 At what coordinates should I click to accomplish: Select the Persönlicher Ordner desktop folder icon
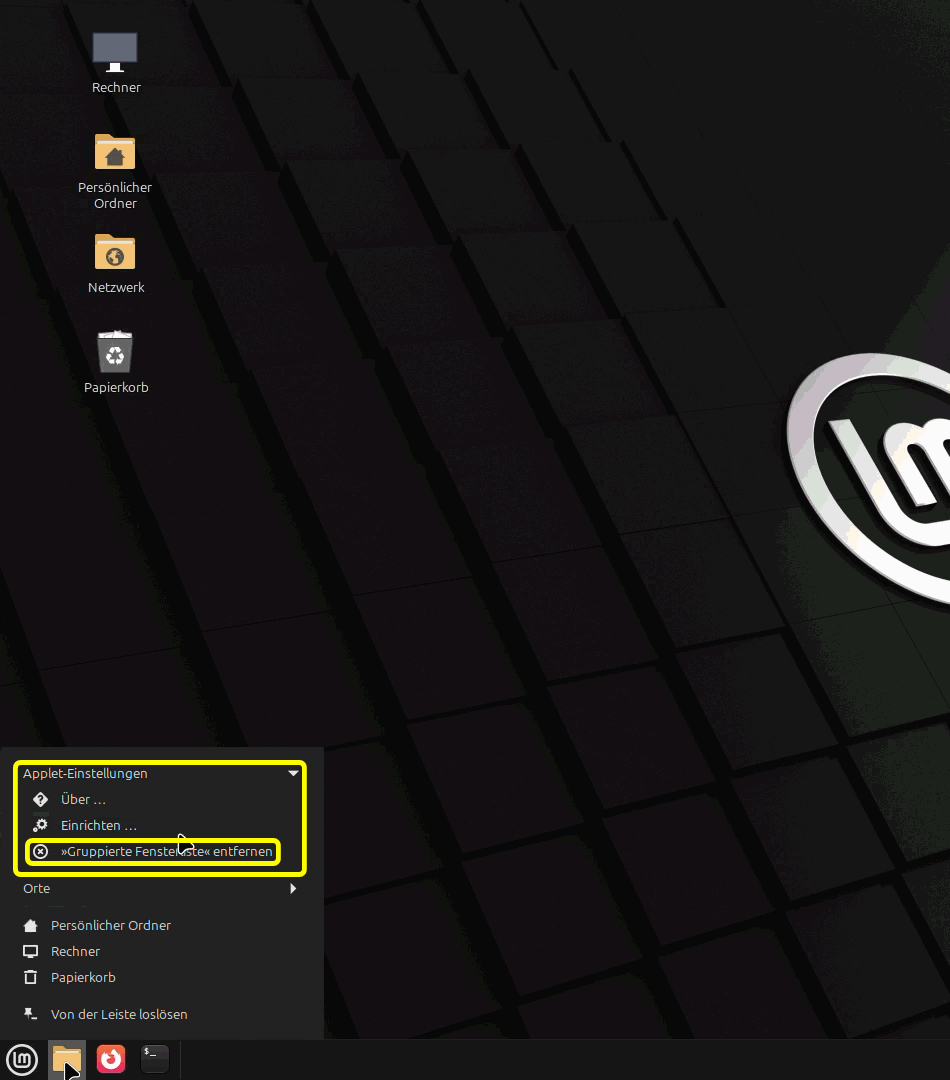pyautogui.click(x=115, y=153)
